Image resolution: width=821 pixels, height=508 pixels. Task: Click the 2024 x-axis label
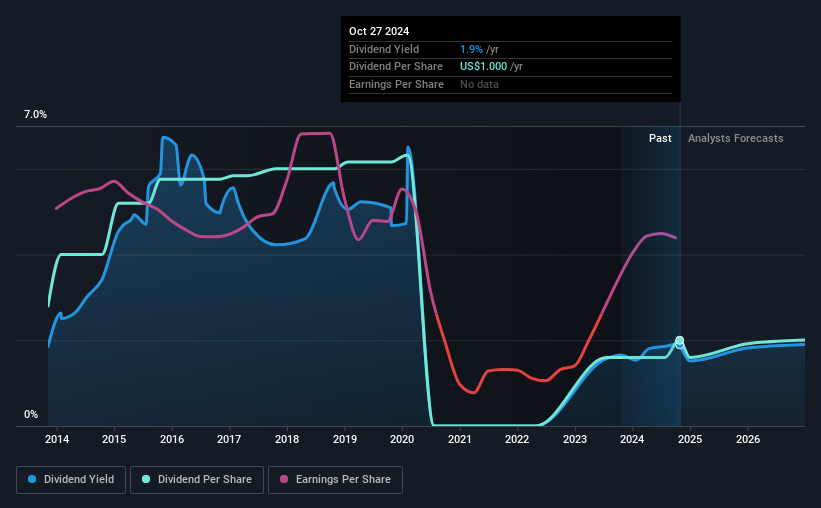(632, 439)
